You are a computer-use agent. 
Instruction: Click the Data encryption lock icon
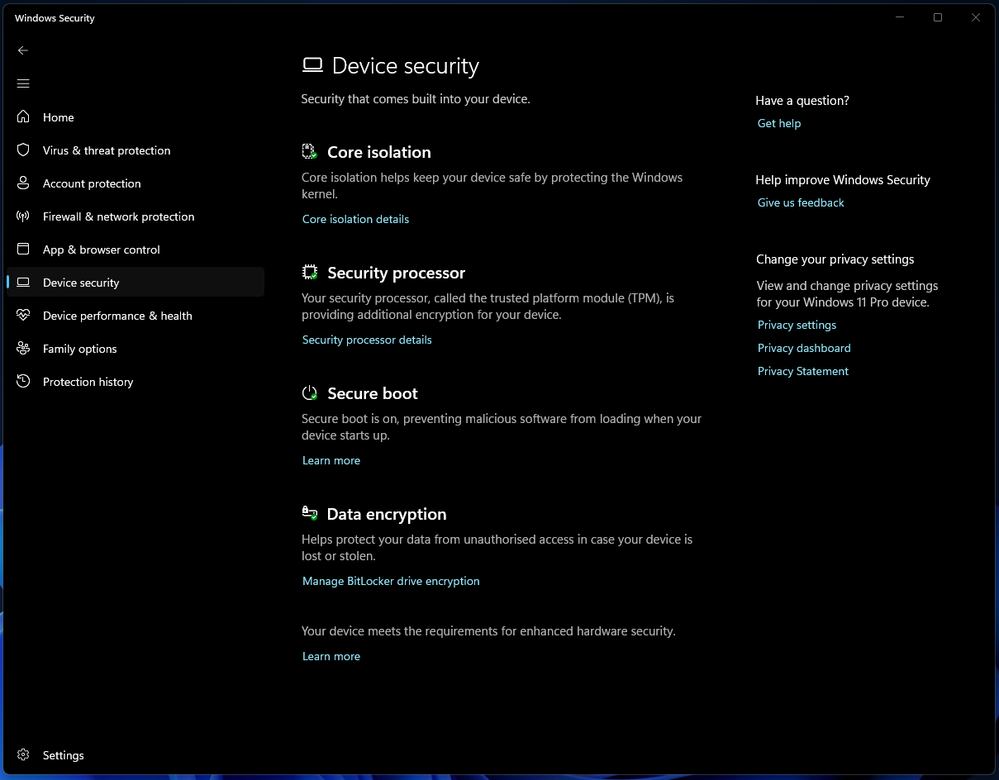tap(310, 513)
